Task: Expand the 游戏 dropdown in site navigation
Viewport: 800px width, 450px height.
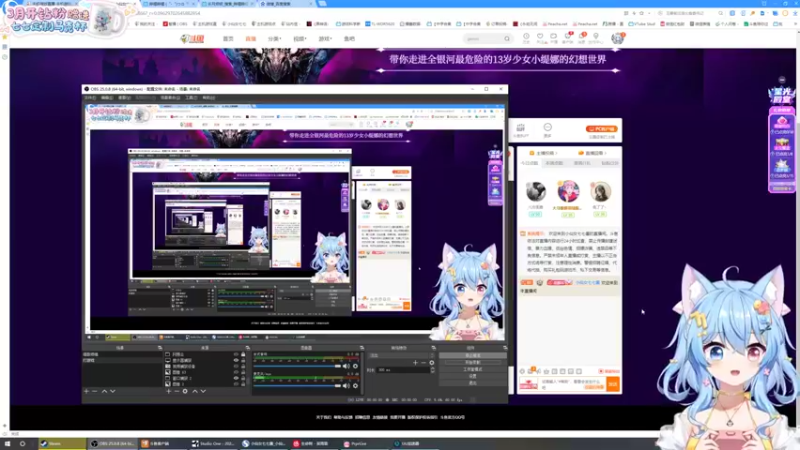Action: [325, 39]
